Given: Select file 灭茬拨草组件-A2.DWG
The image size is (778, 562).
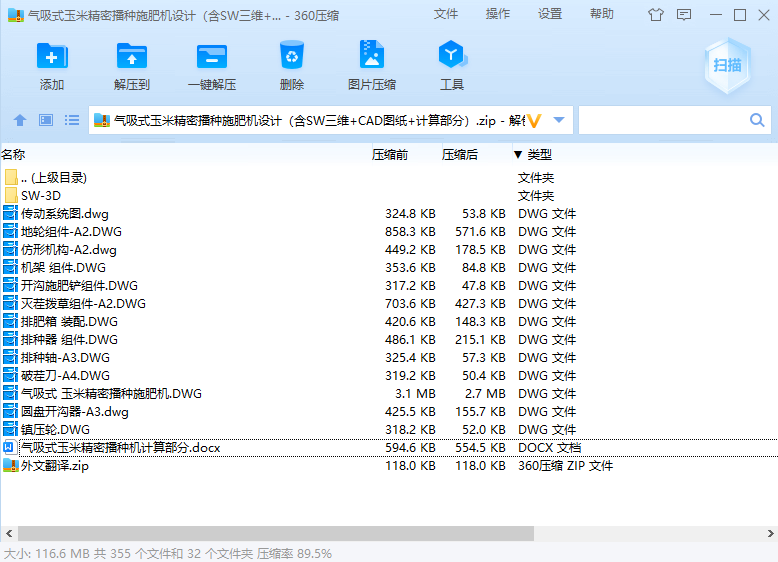Looking at the screenshot, I should coord(83,304).
